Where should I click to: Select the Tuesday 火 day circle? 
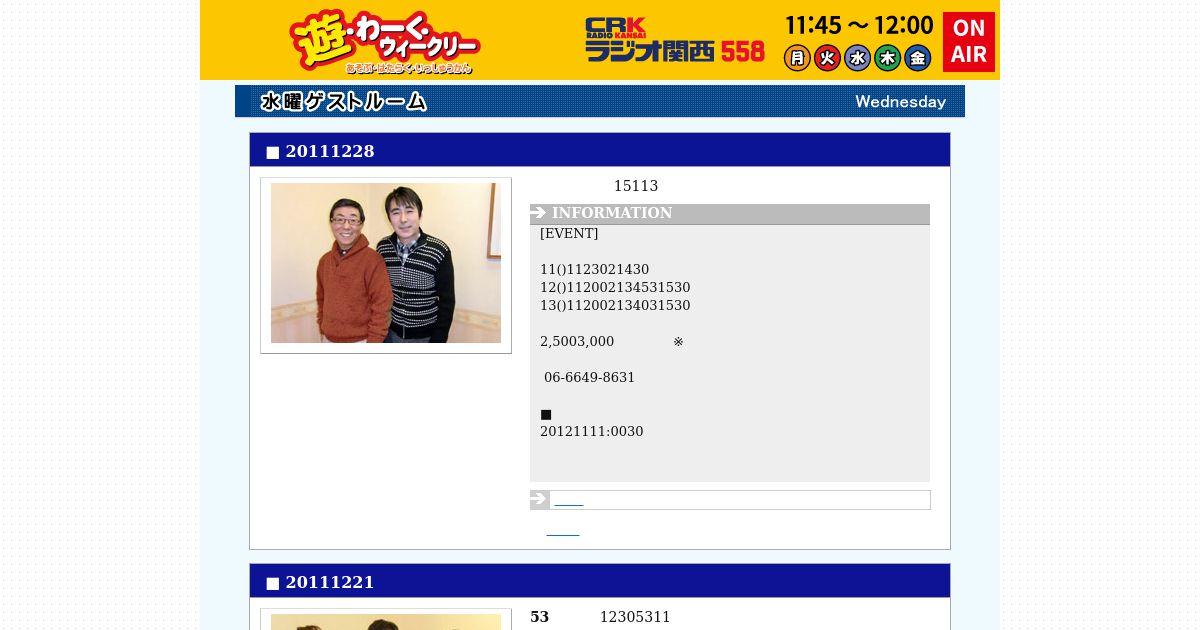coord(827,58)
